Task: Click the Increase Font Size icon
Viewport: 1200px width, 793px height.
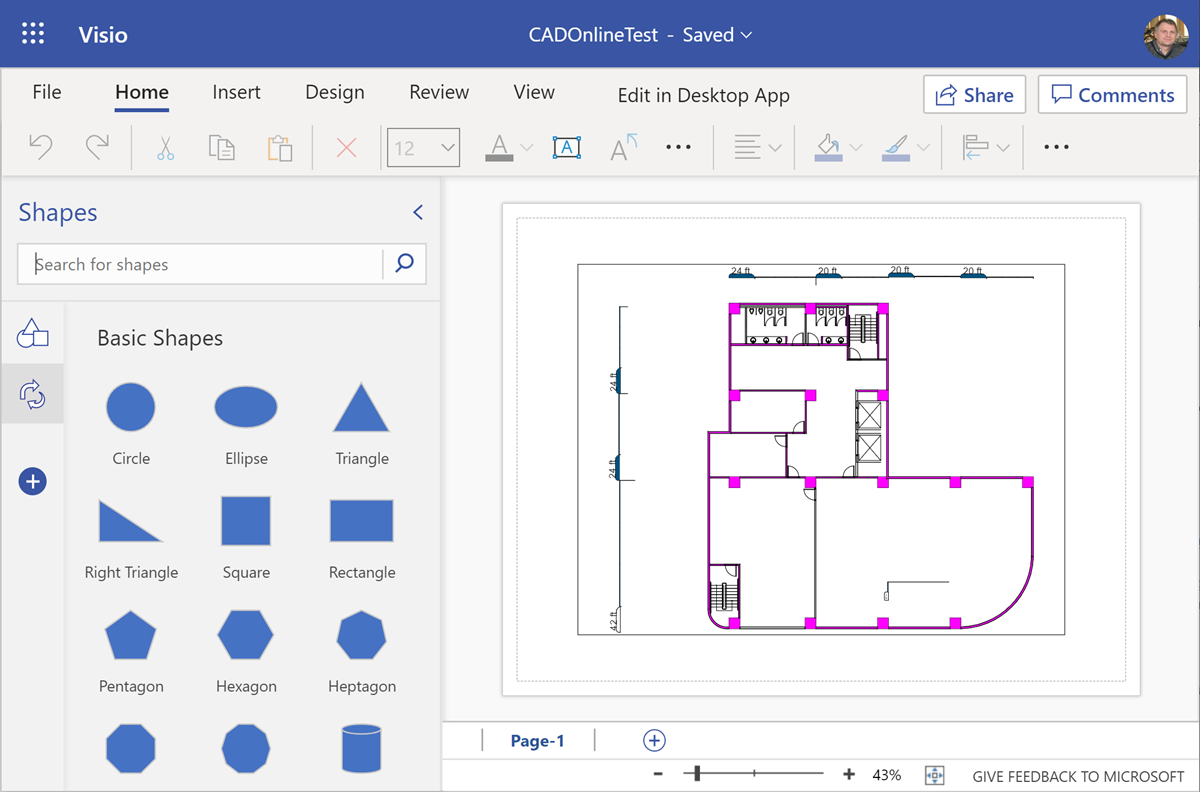Action: tap(624, 147)
